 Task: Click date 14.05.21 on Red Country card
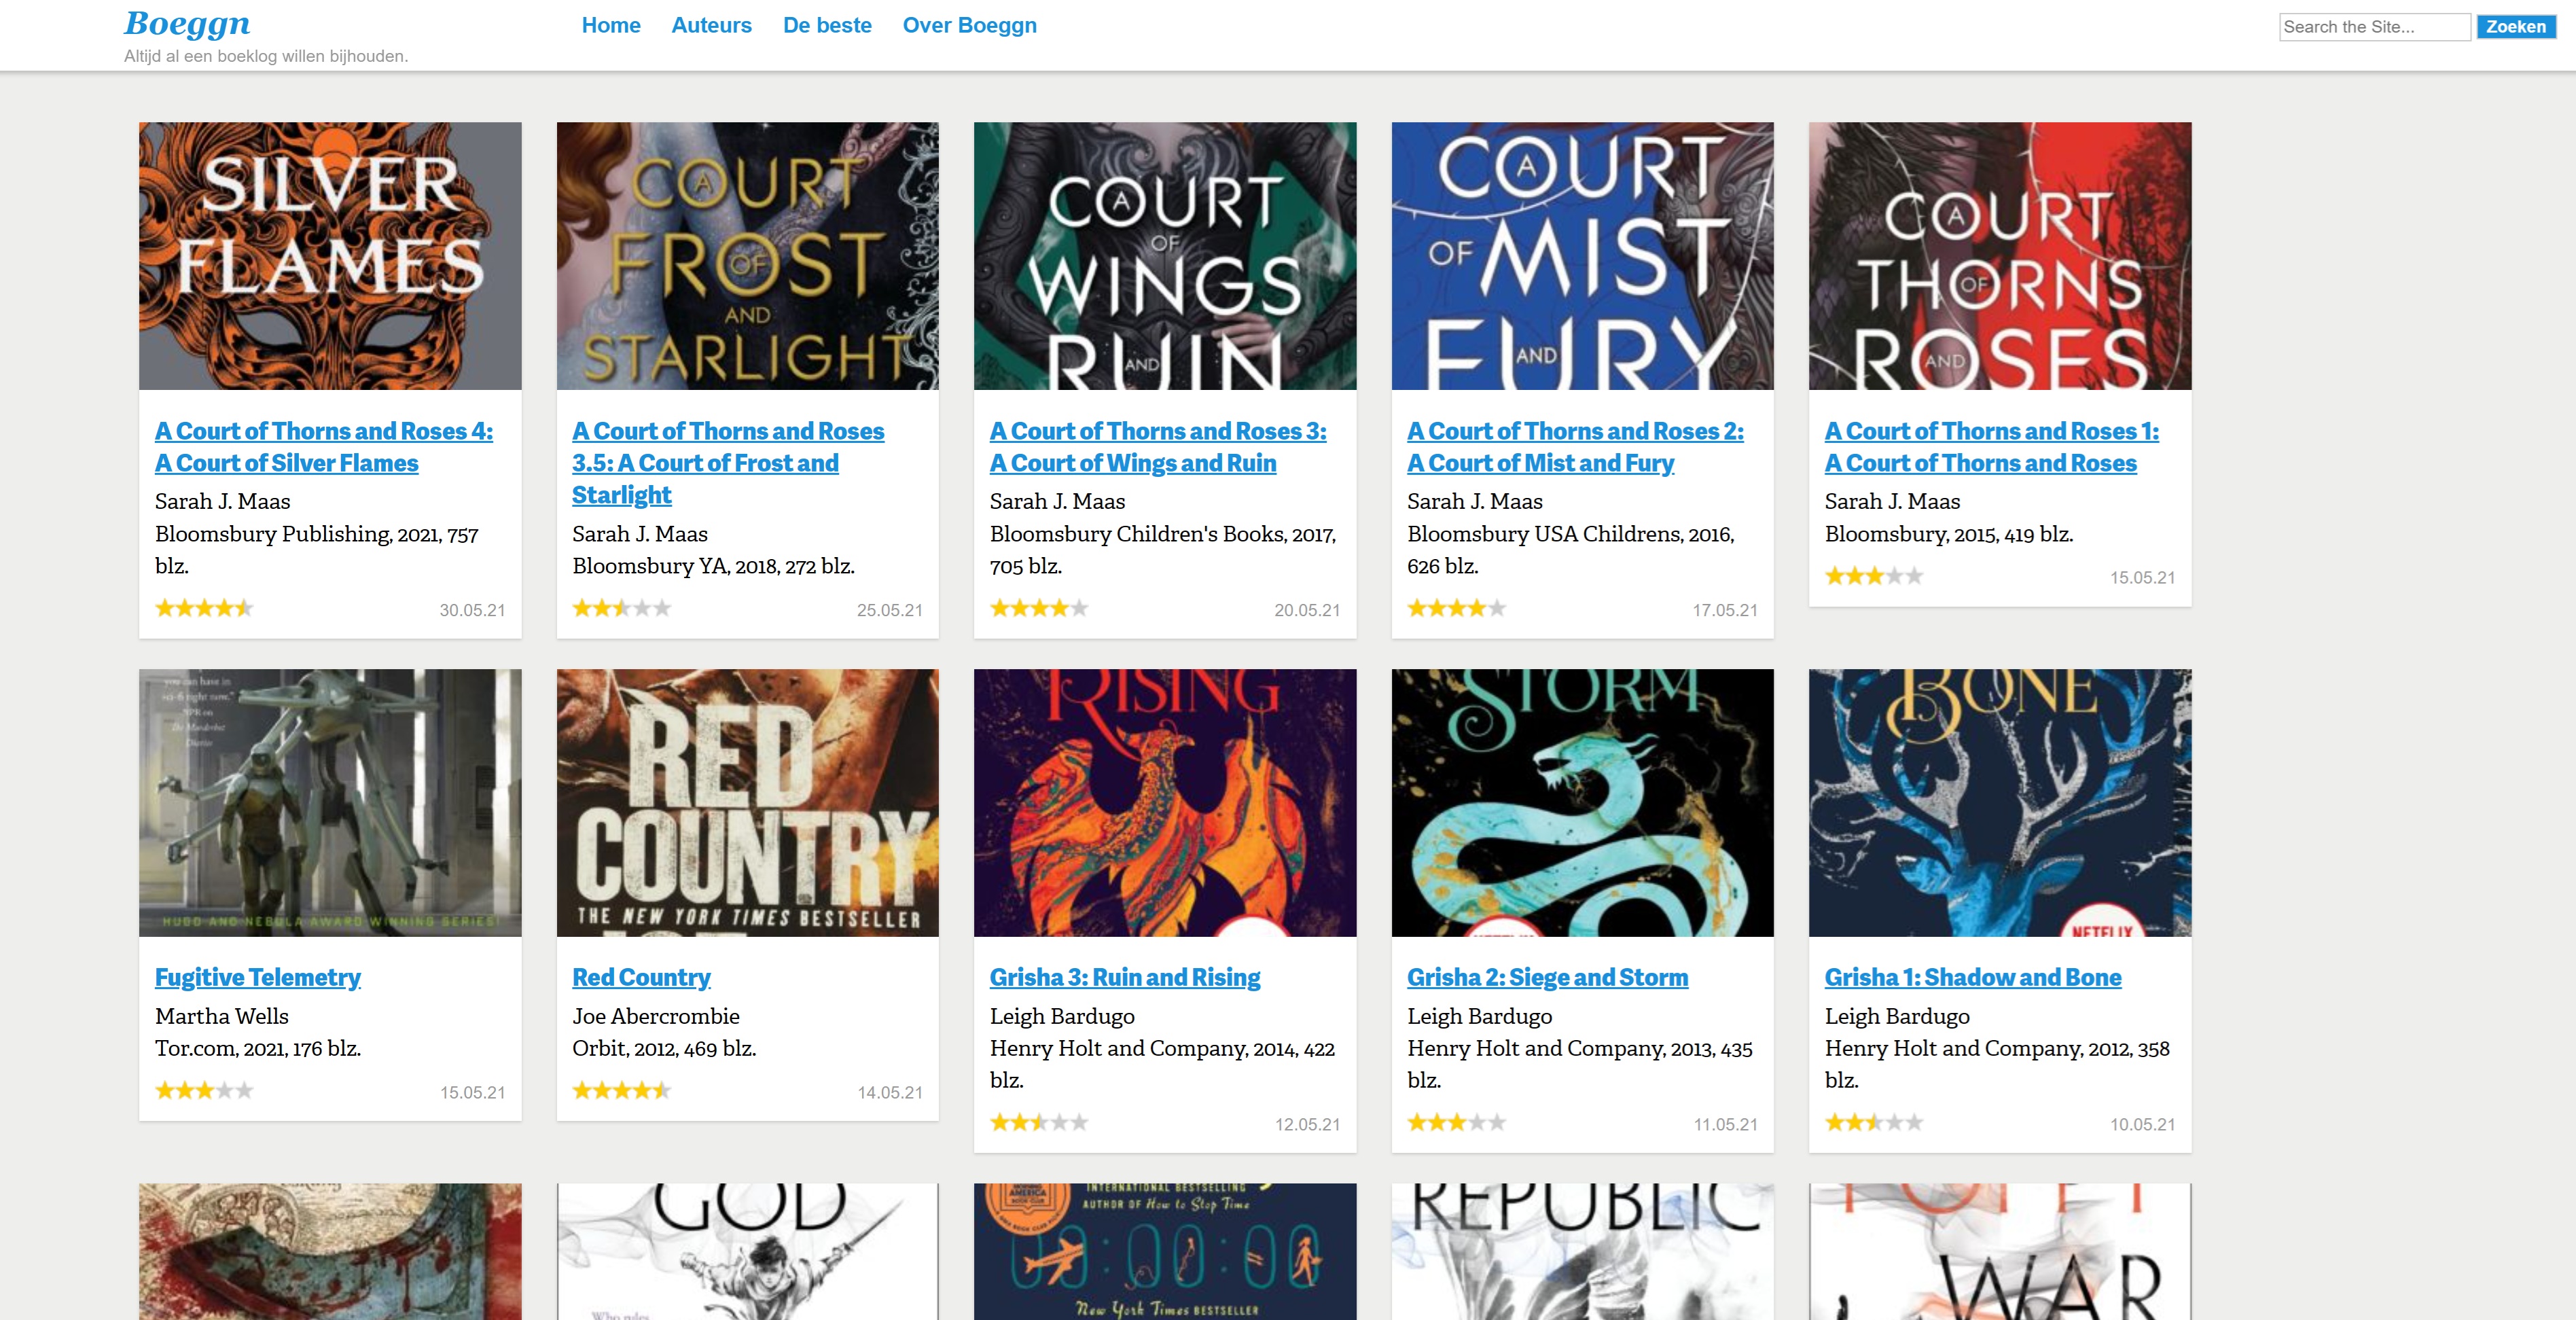tap(889, 1092)
